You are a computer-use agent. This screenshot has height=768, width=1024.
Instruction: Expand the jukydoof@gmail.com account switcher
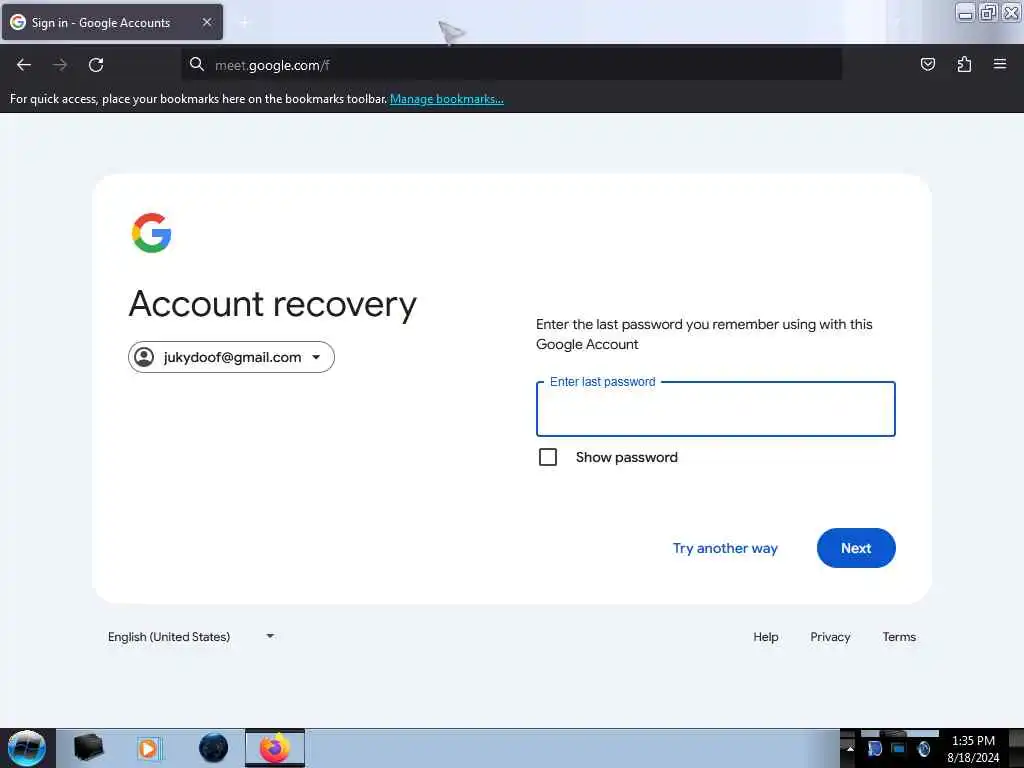231,357
